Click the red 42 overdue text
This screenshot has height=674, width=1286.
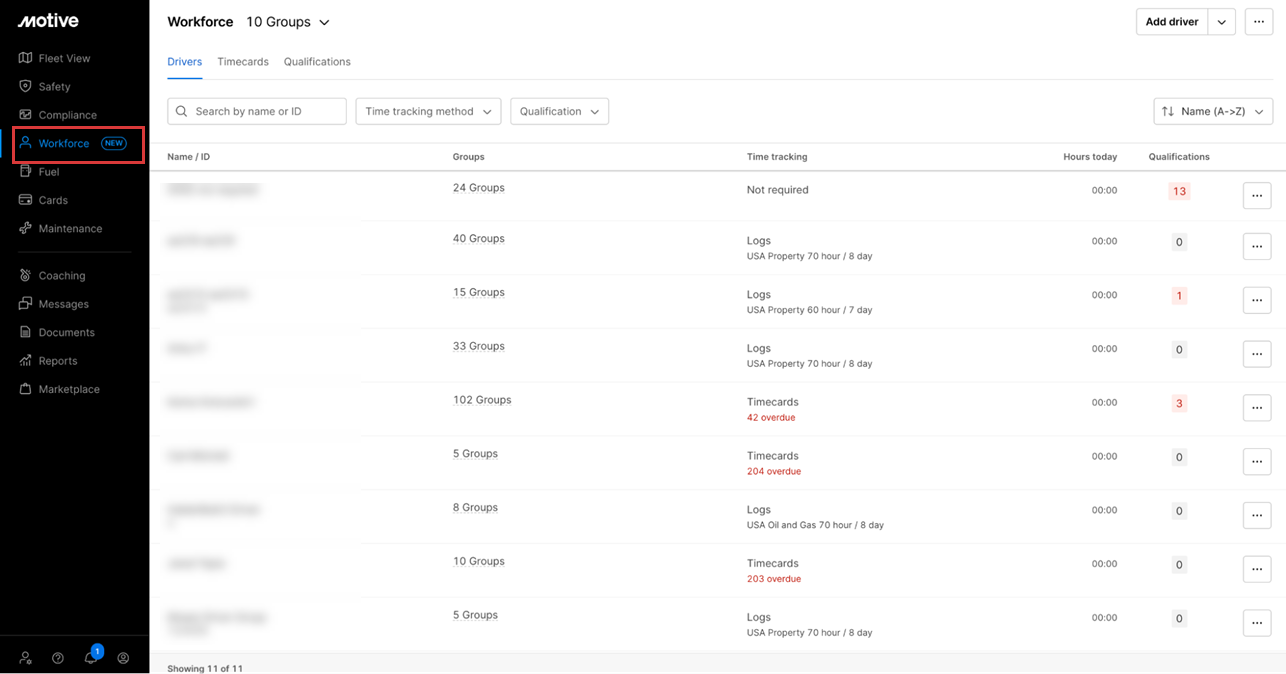pyautogui.click(x=771, y=418)
